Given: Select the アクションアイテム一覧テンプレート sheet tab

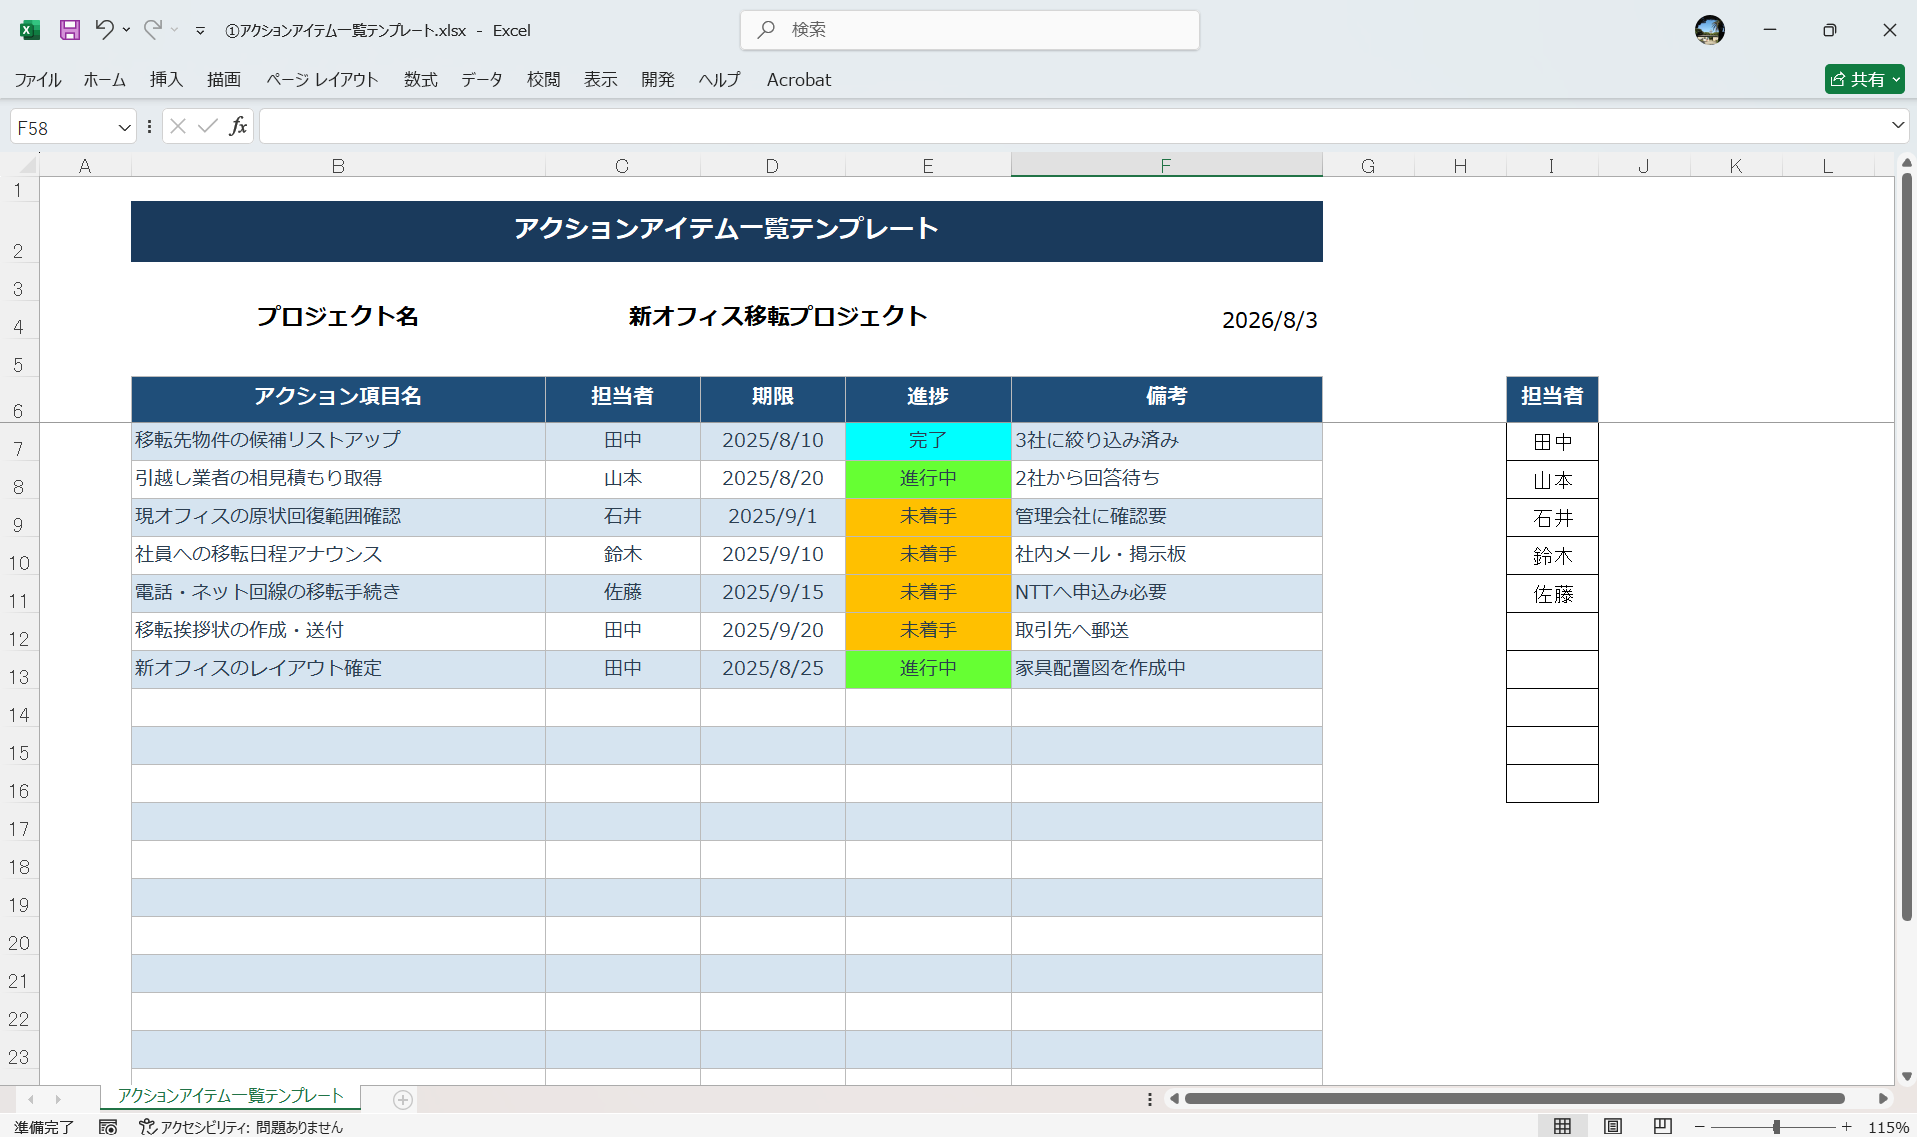Looking at the screenshot, I should pyautogui.click(x=230, y=1096).
